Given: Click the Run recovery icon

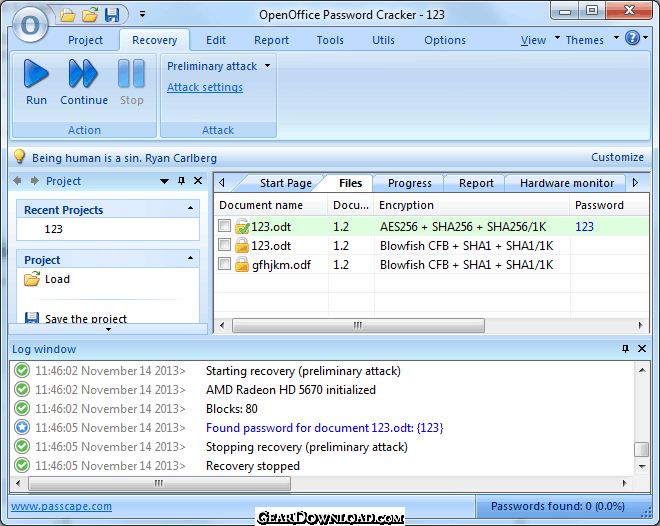Looking at the screenshot, I should point(36,74).
